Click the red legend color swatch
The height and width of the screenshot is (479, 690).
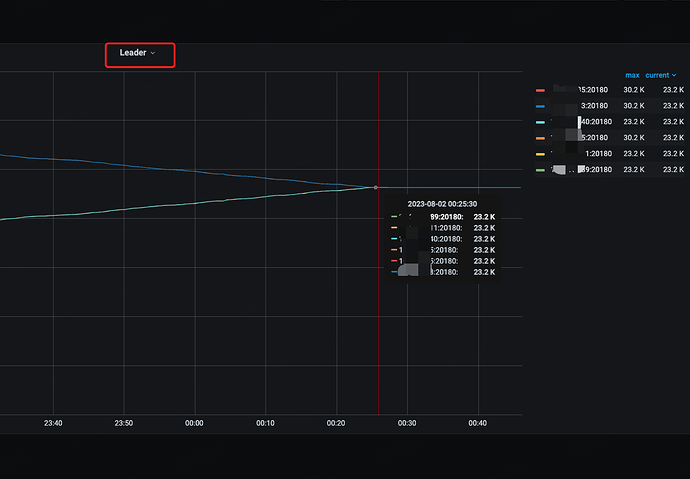(541, 90)
